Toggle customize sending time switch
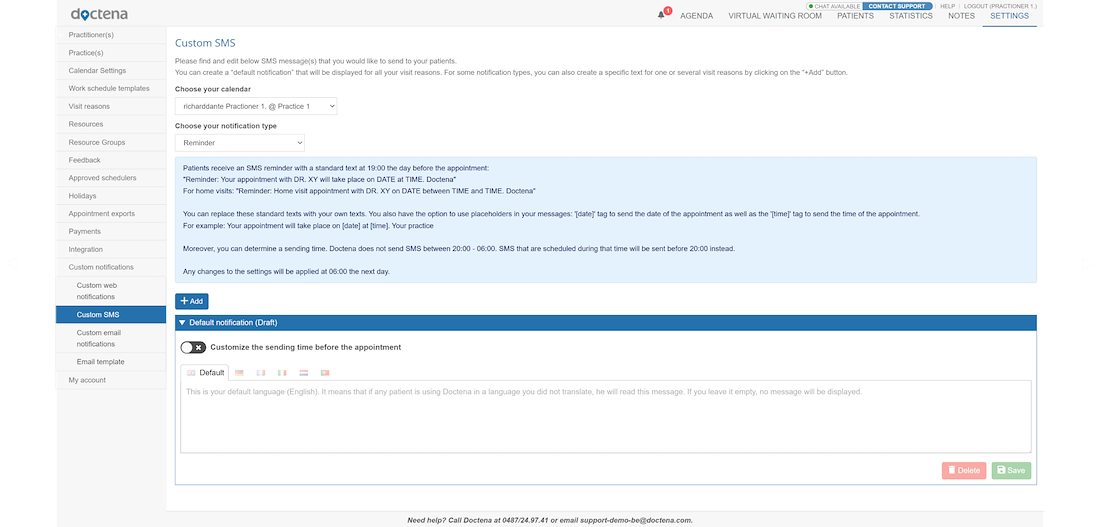The height and width of the screenshot is (527, 1100). pyautogui.click(x=194, y=347)
